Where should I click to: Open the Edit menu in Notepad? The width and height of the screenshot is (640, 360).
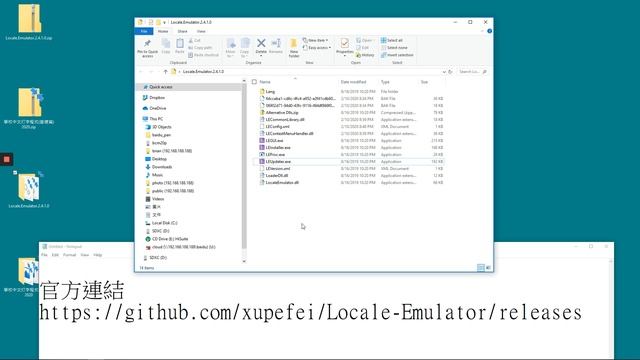tap(55, 255)
